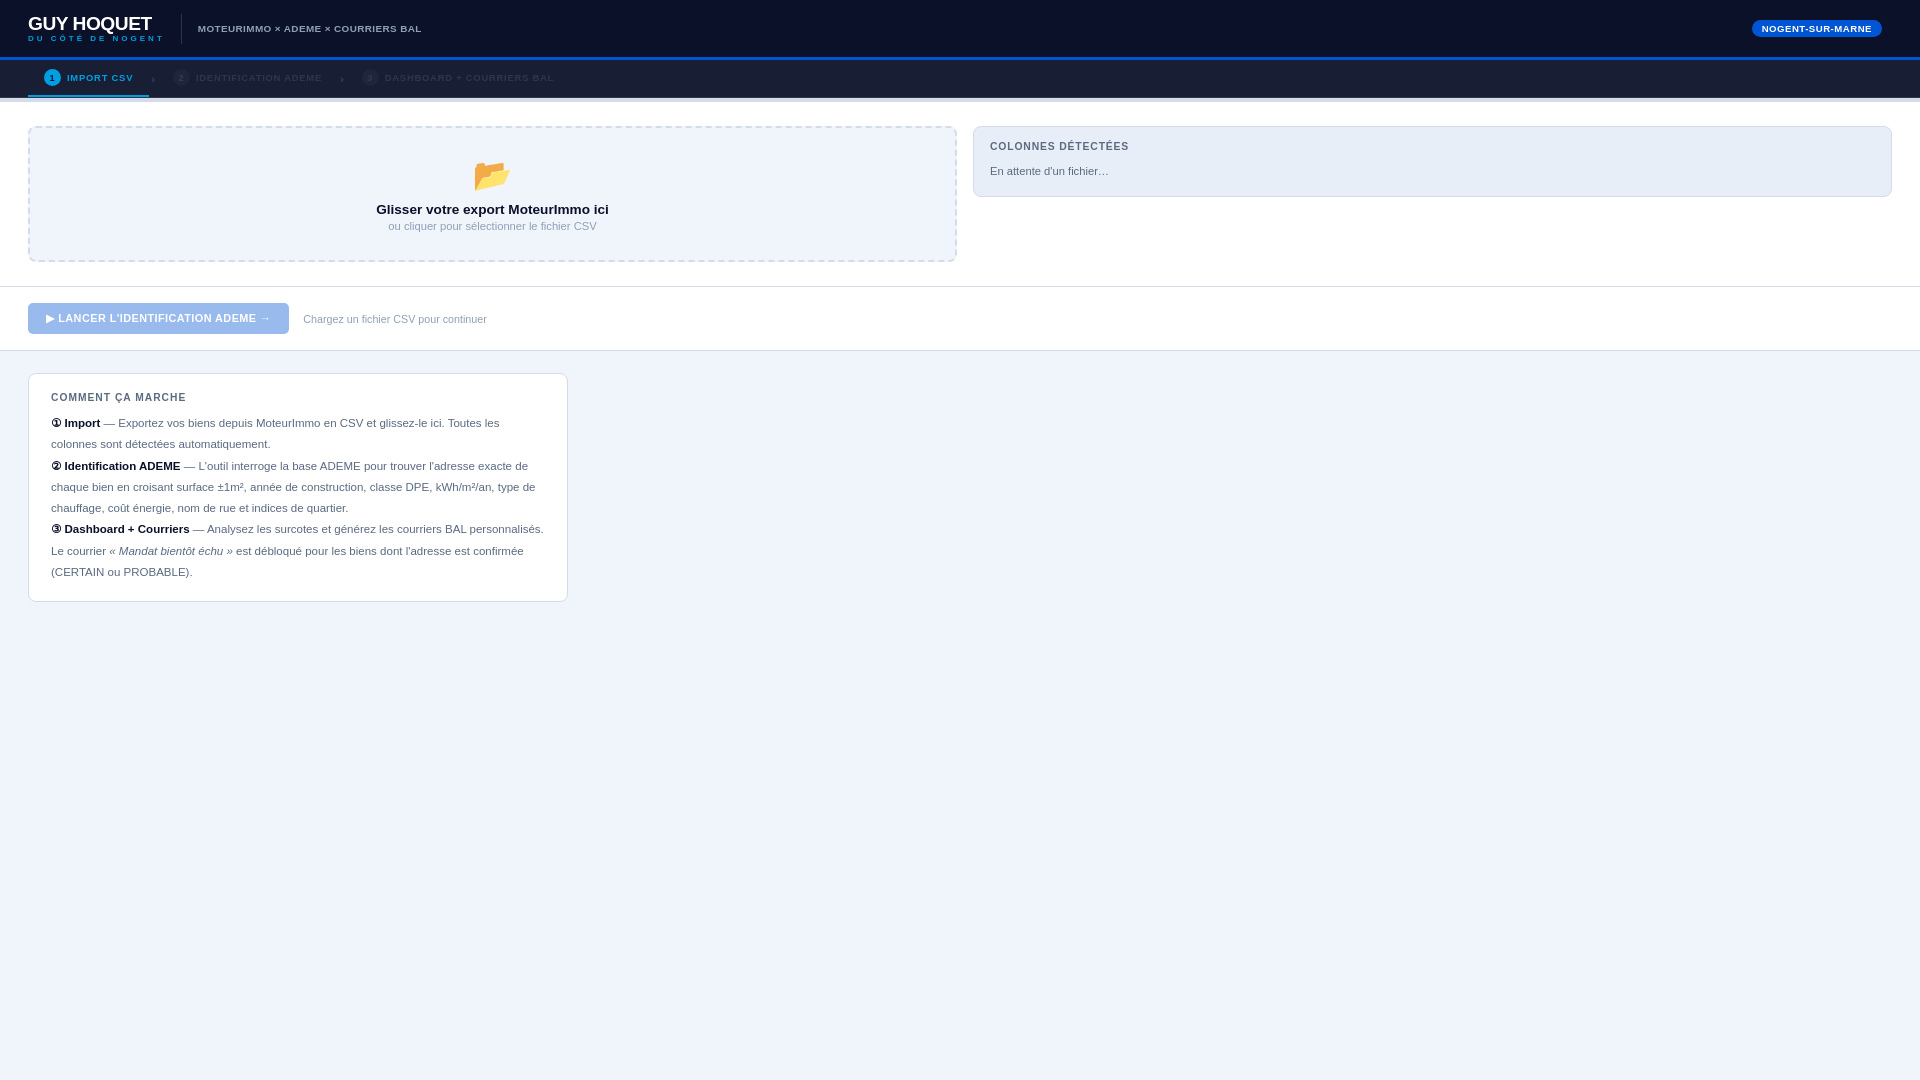
Task: Select the step 2 number badge
Action: [181, 78]
